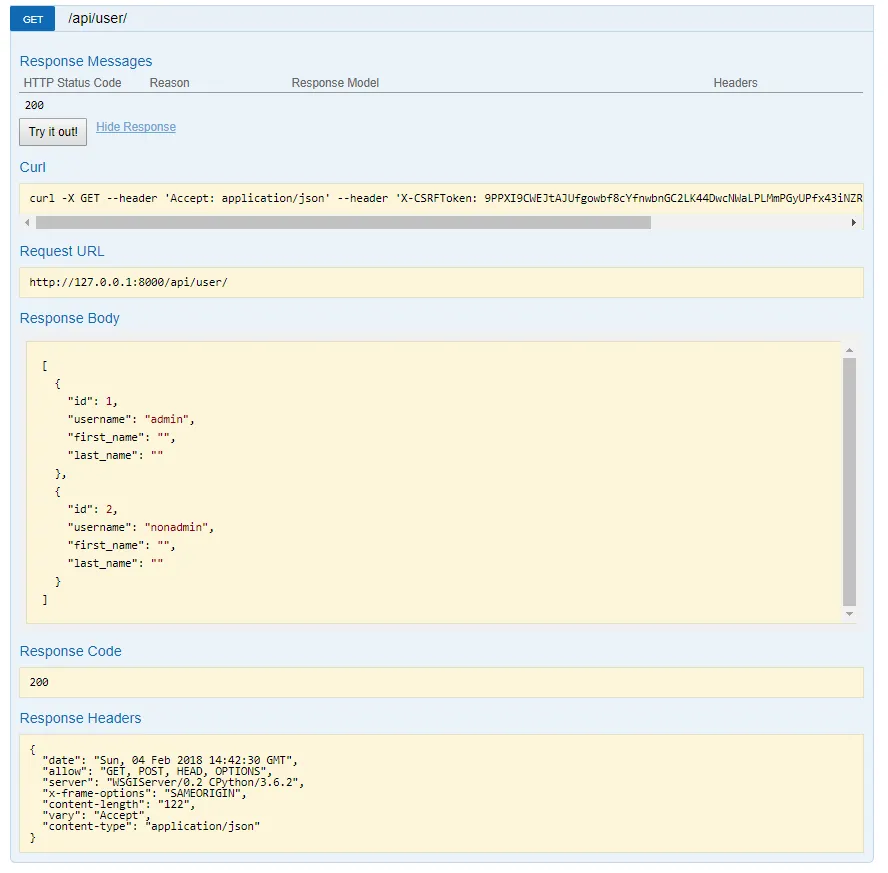Click the Try it out! button
Image resolution: width=888 pixels, height=873 pixels.
[53, 132]
